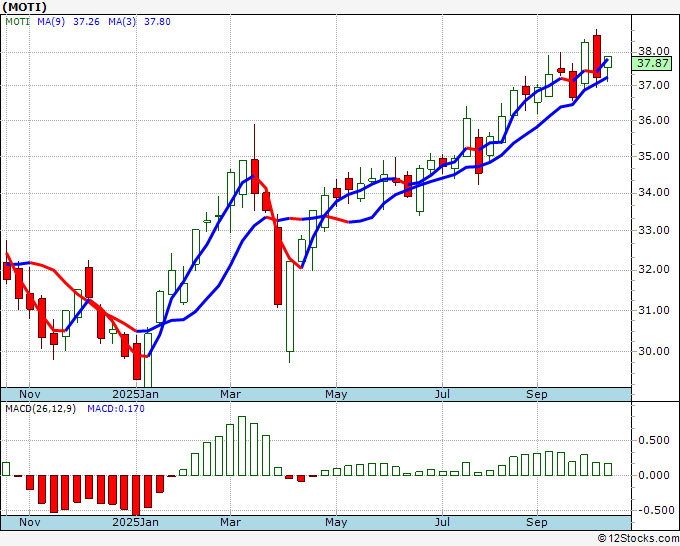The image size is (680, 546).
Task: Click Nov on the MACD time axis
Action: (30, 522)
